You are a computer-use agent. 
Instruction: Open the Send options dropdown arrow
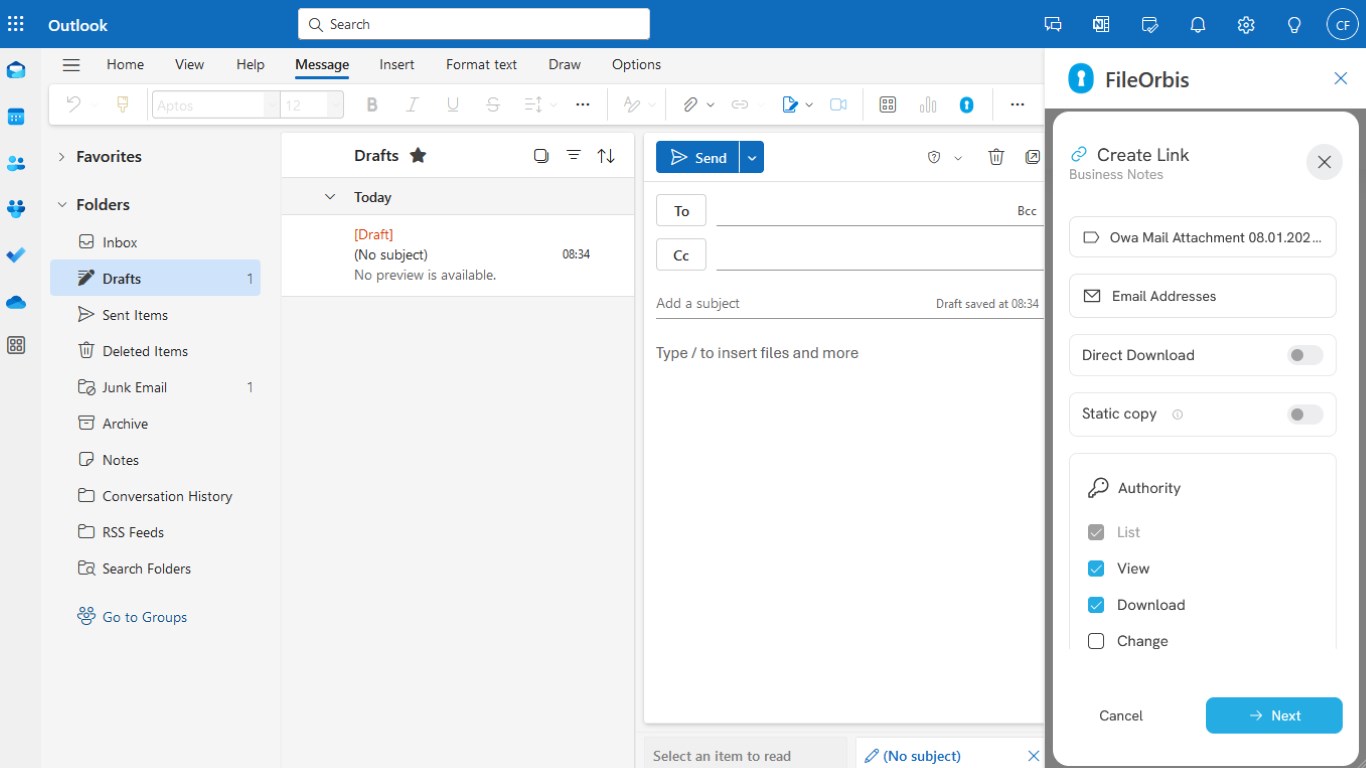[x=752, y=157]
